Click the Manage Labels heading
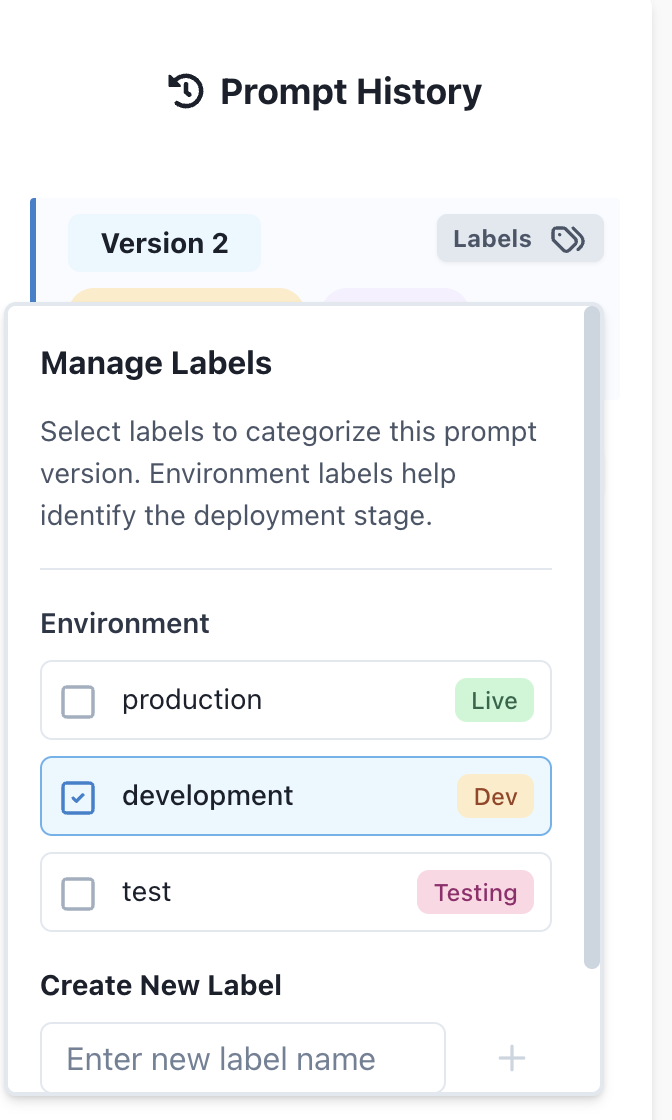The image size is (672, 1120). tap(156, 363)
